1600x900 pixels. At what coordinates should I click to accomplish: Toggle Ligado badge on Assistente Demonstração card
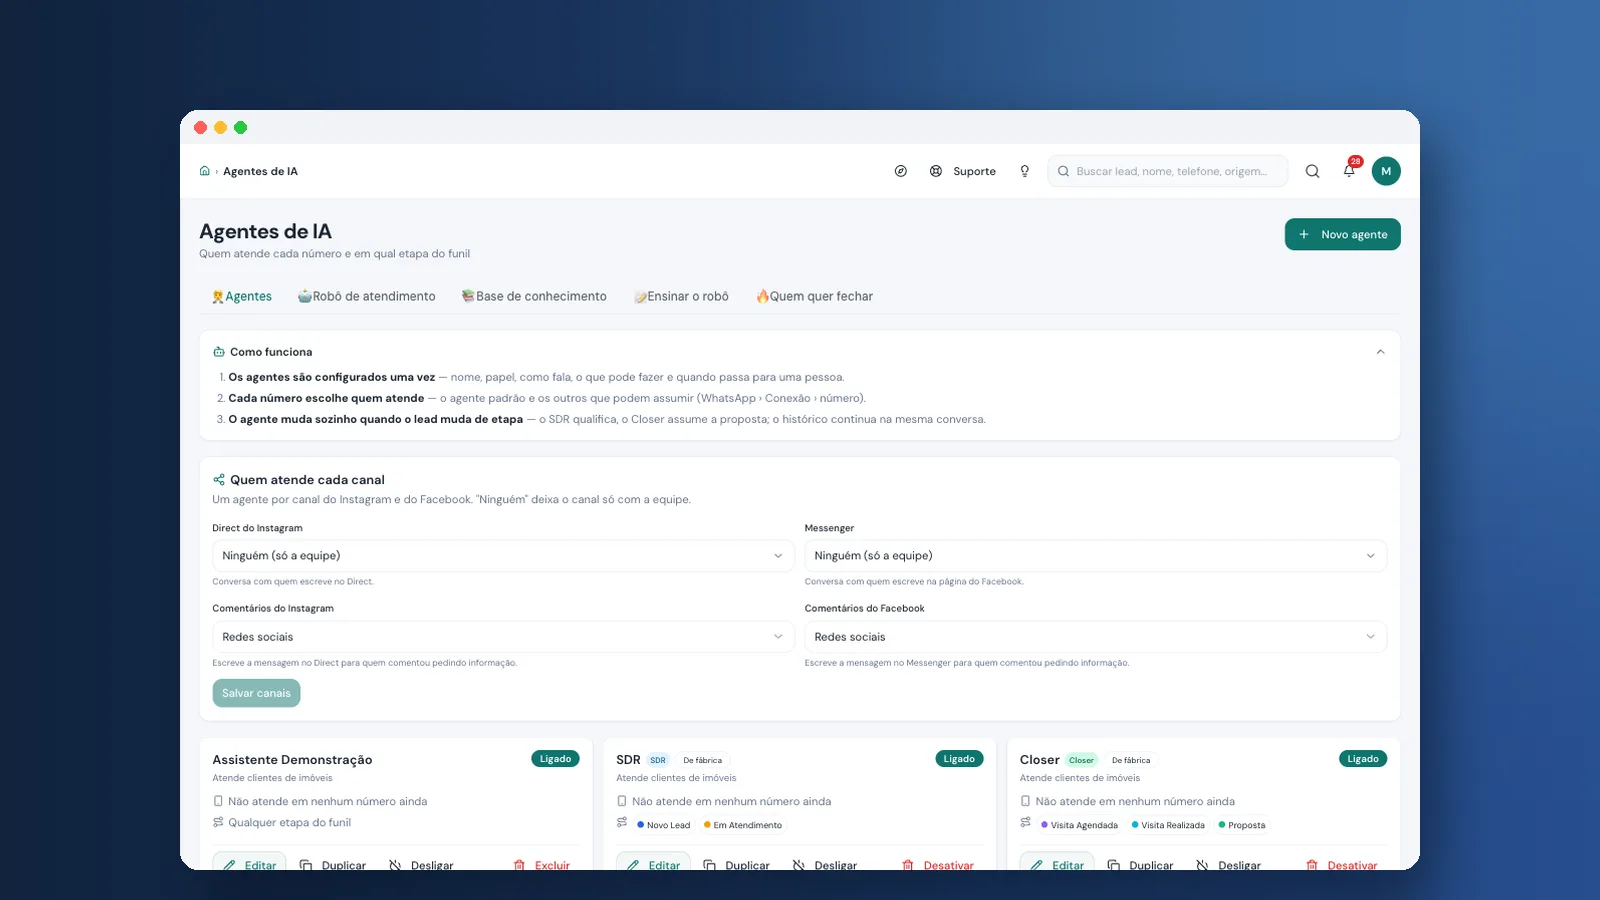555,759
